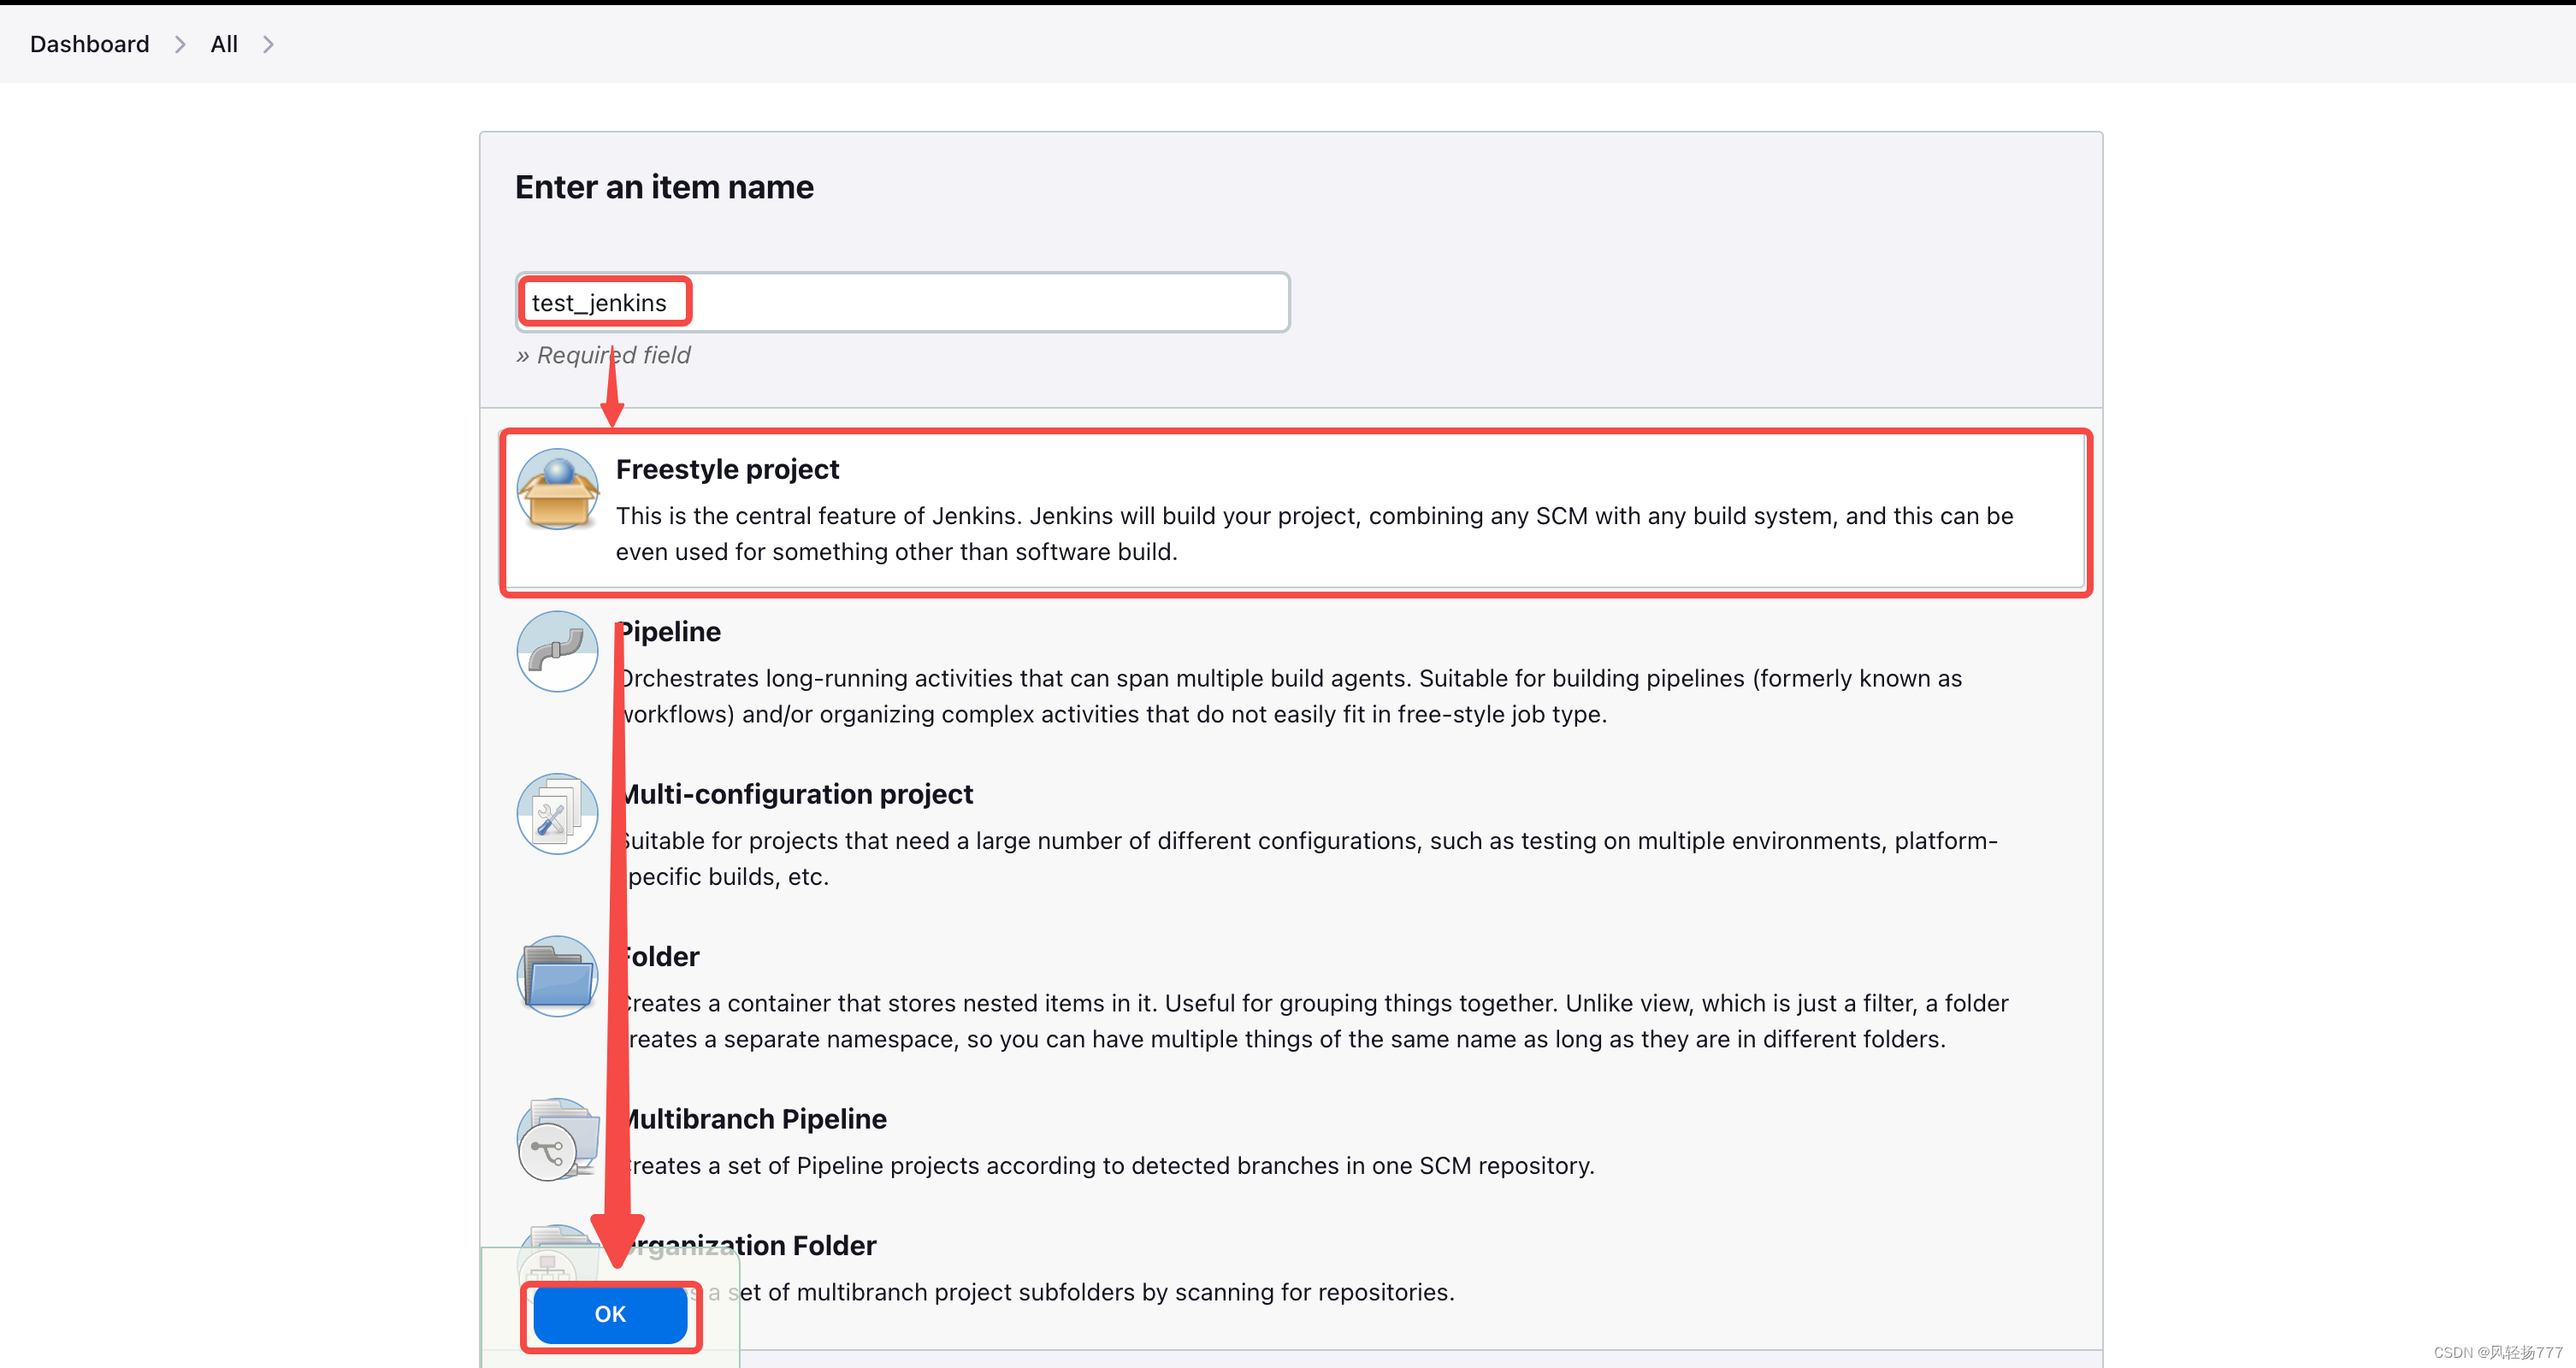Screen dimensions: 2576x1368
Task: Click the 'Required field' hint text
Action: (603, 355)
